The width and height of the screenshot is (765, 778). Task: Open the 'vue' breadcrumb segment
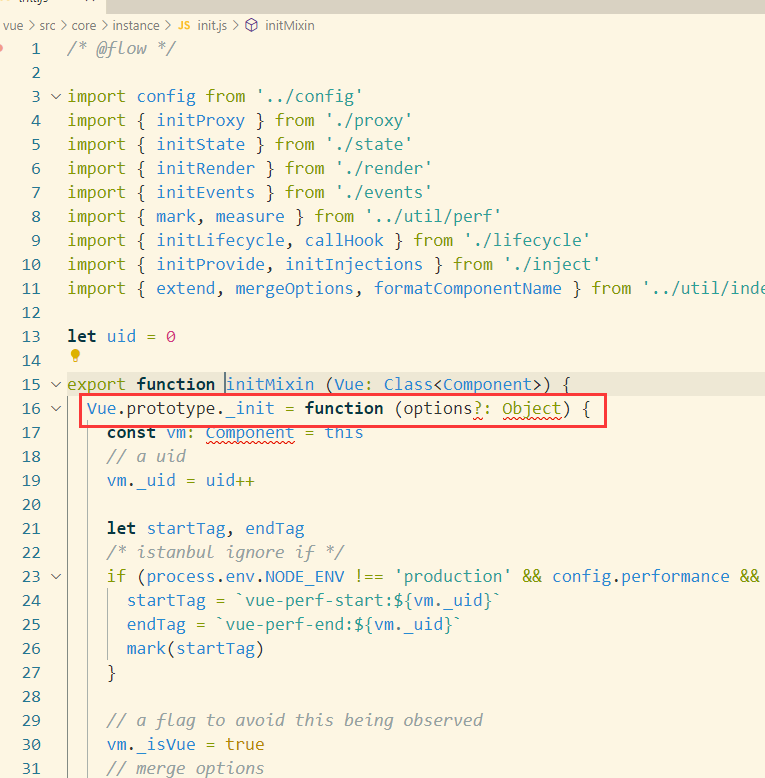13,25
